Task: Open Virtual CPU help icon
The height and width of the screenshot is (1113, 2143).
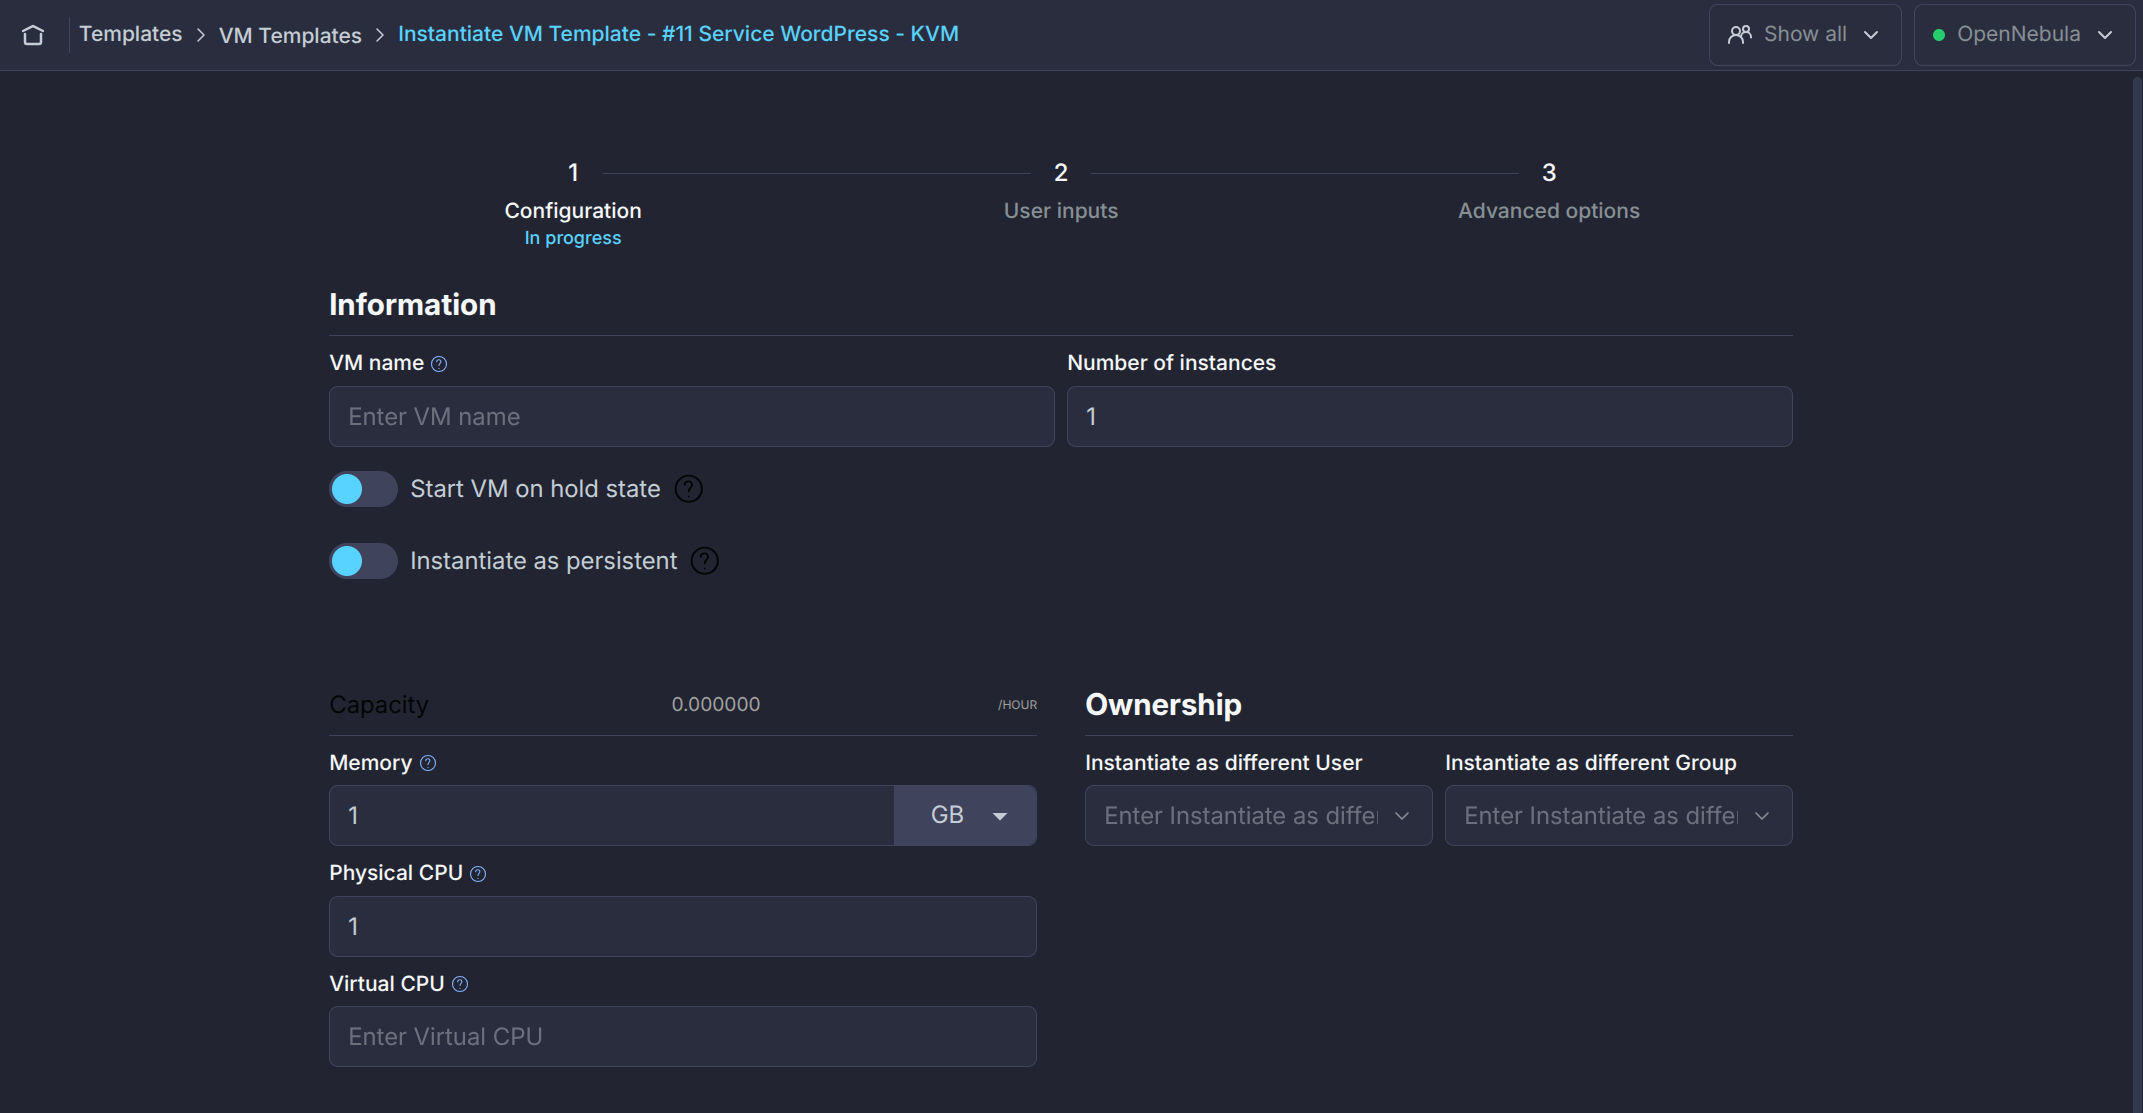Action: point(460,984)
